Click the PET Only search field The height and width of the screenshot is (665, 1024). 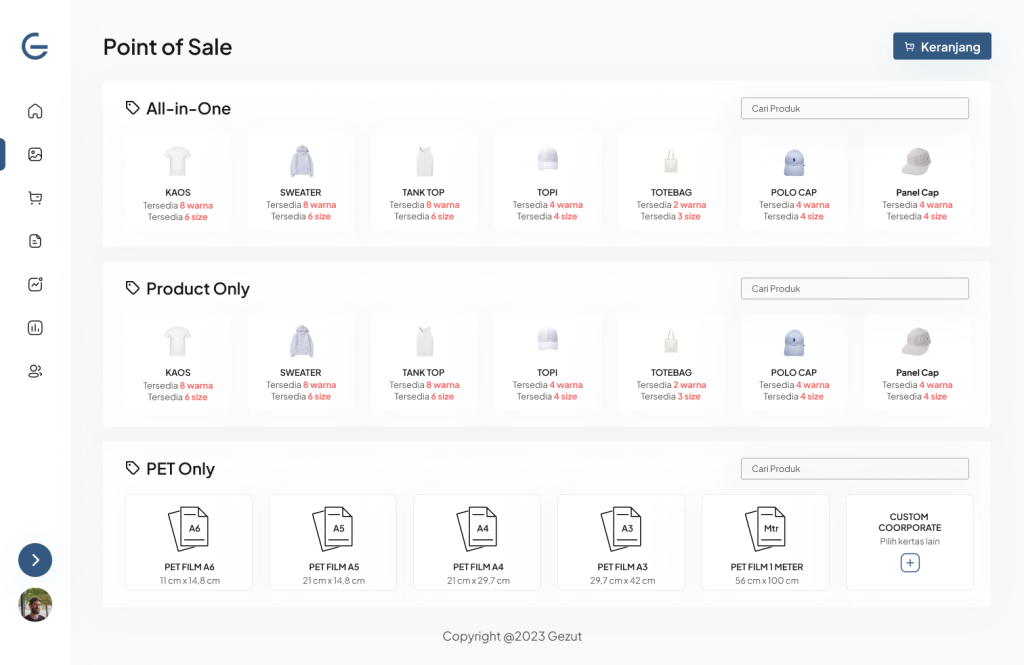coord(854,468)
